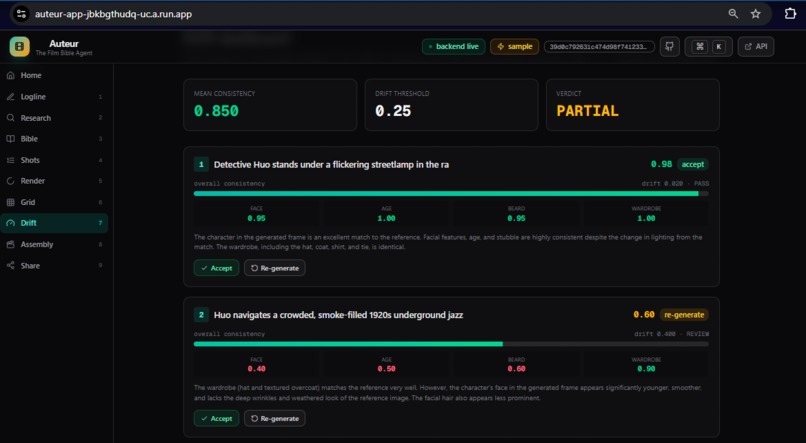The height and width of the screenshot is (443, 806).
Task: Open the GitHub repository icon
Action: [x=669, y=47]
